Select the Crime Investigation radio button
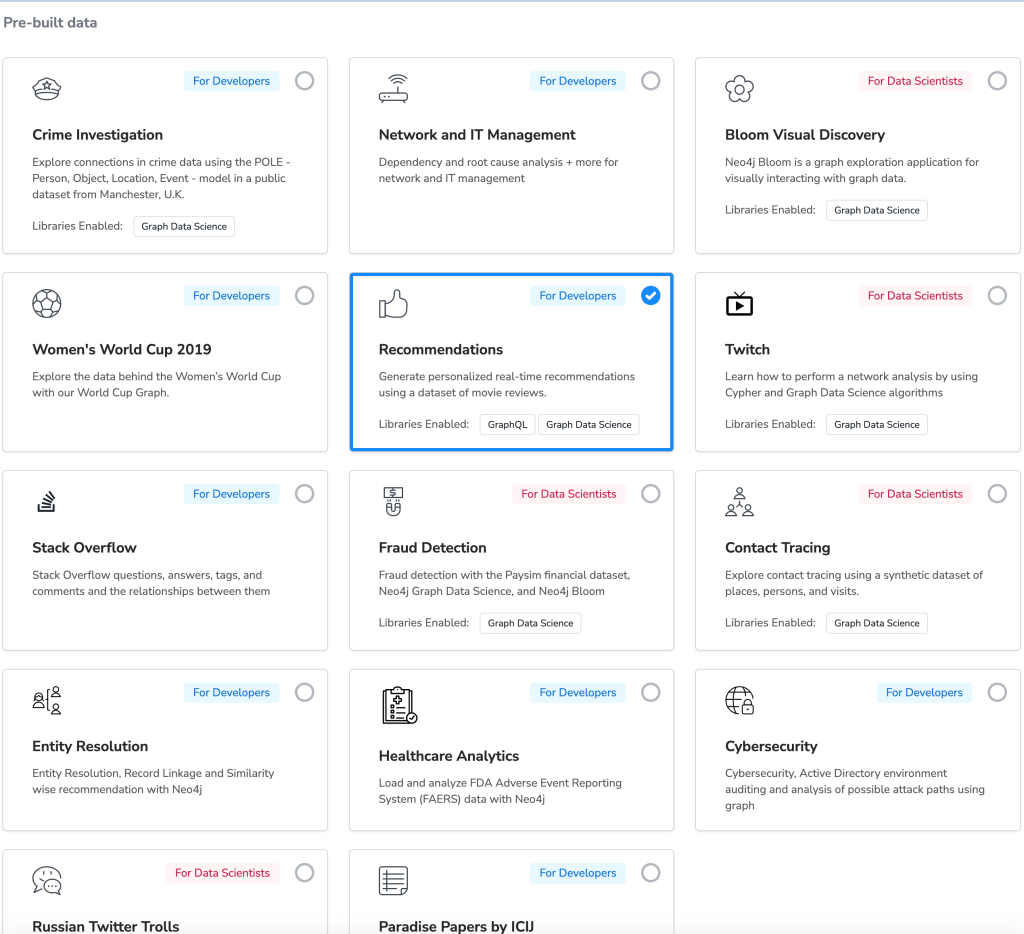Viewport: 1024px width, 934px height. coord(304,81)
